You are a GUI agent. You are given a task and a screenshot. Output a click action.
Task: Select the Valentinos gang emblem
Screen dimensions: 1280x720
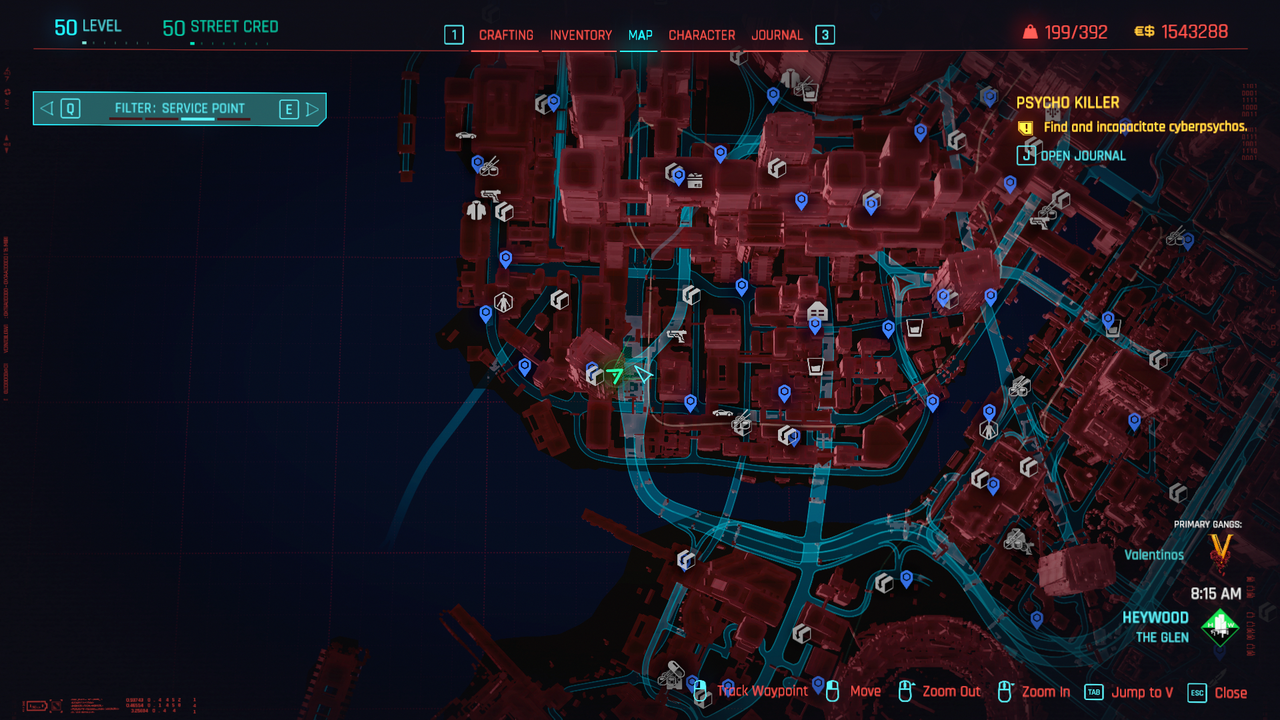pyautogui.click(x=1221, y=548)
